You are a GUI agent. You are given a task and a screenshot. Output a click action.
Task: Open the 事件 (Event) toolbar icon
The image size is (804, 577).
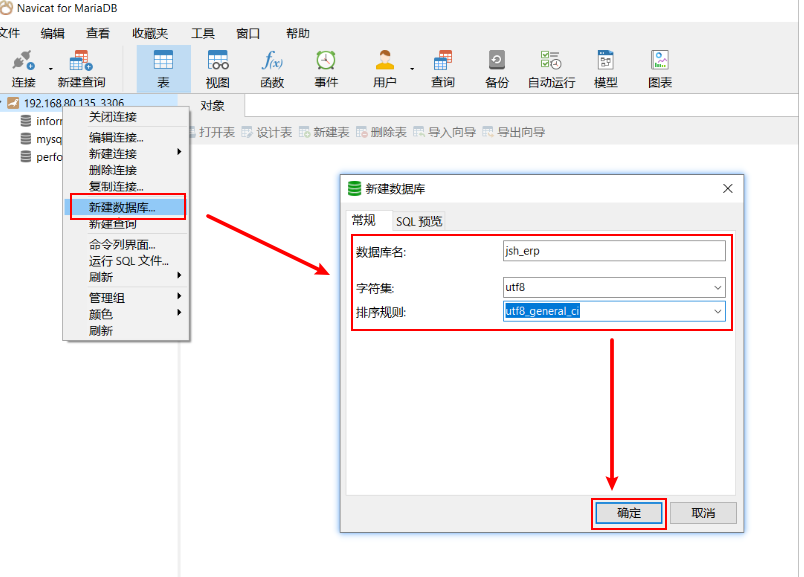(x=326, y=69)
